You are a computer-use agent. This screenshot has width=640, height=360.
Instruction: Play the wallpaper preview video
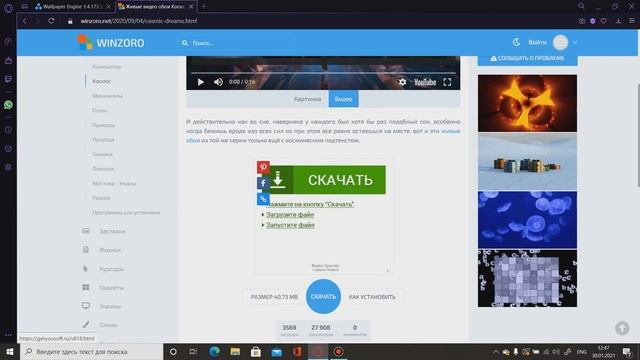coord(200,82)
